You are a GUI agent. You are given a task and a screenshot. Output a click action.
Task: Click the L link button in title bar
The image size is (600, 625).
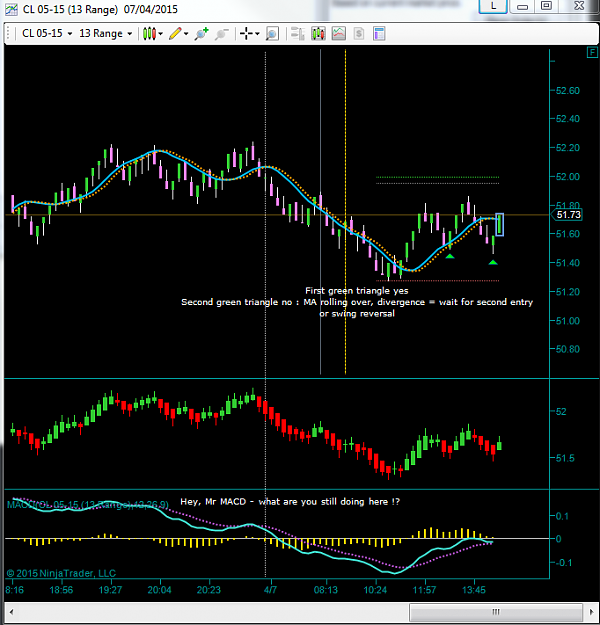point(493,6)
